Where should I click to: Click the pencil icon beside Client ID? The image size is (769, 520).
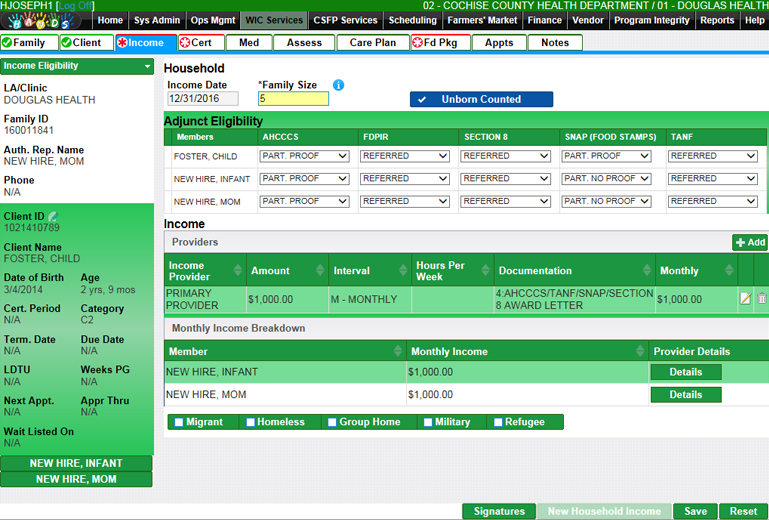[53, 216]
